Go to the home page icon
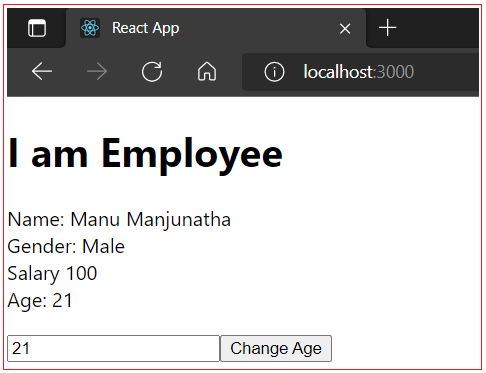Screen dimensions: 486x373 coord(207,71)
